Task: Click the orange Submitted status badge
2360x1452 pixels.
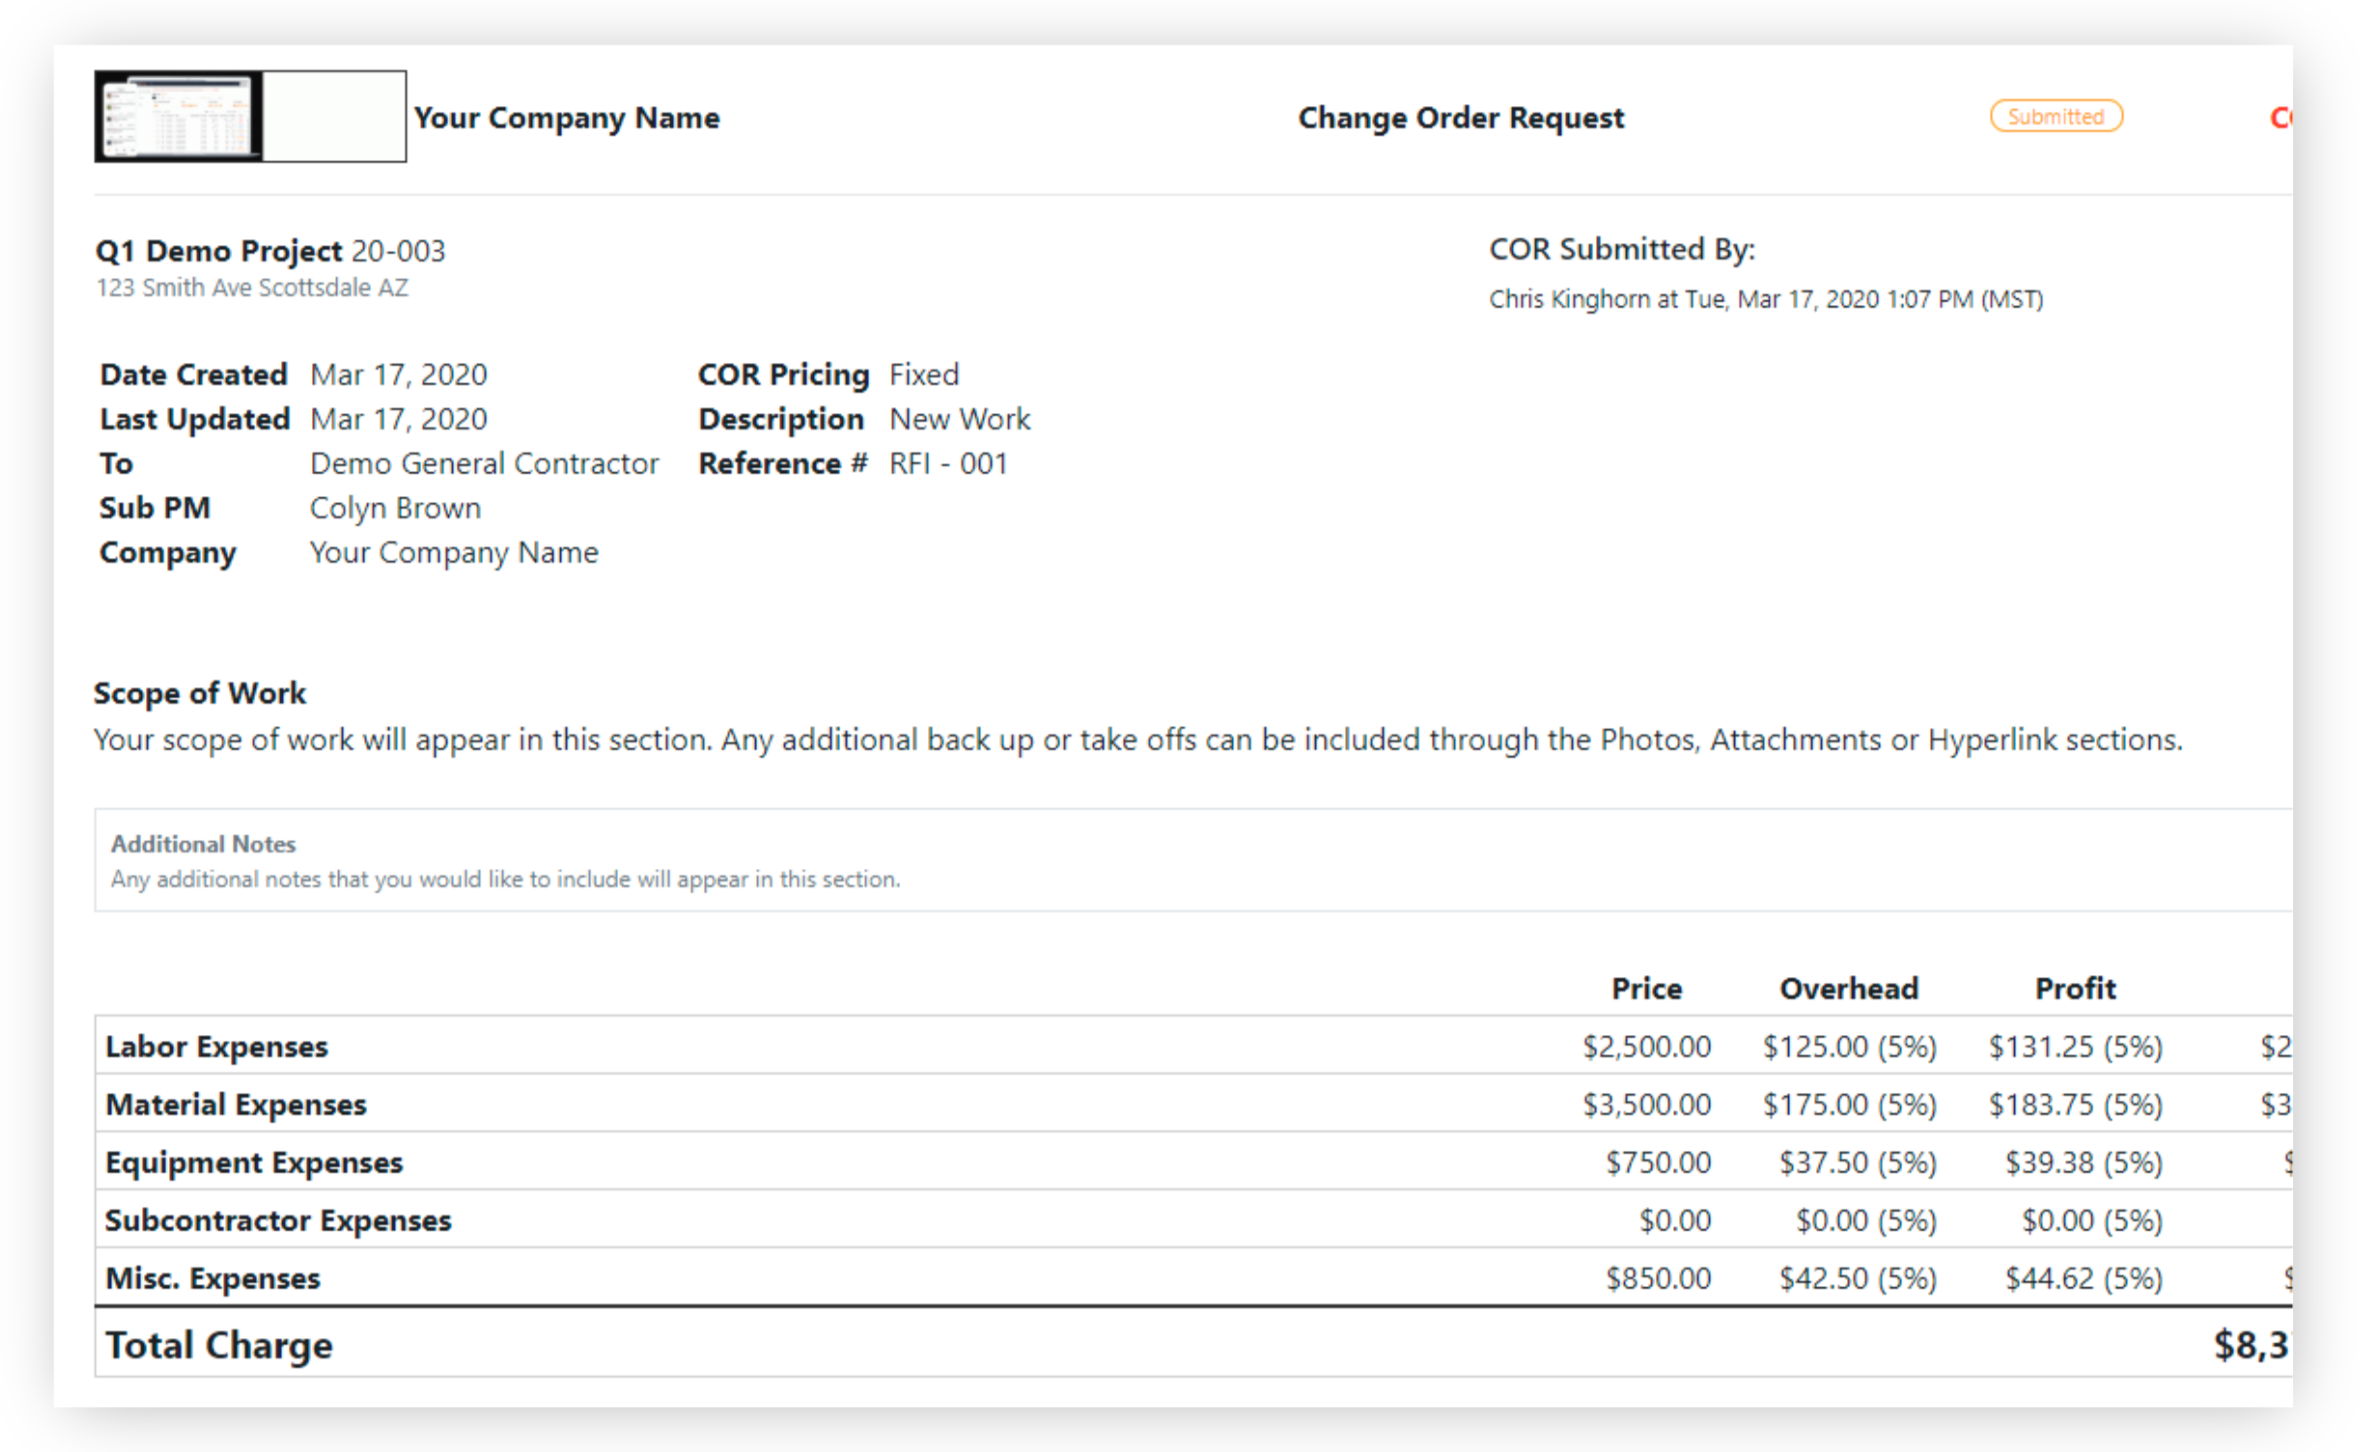Action: pyautogui.click(x=2055, y=116)
